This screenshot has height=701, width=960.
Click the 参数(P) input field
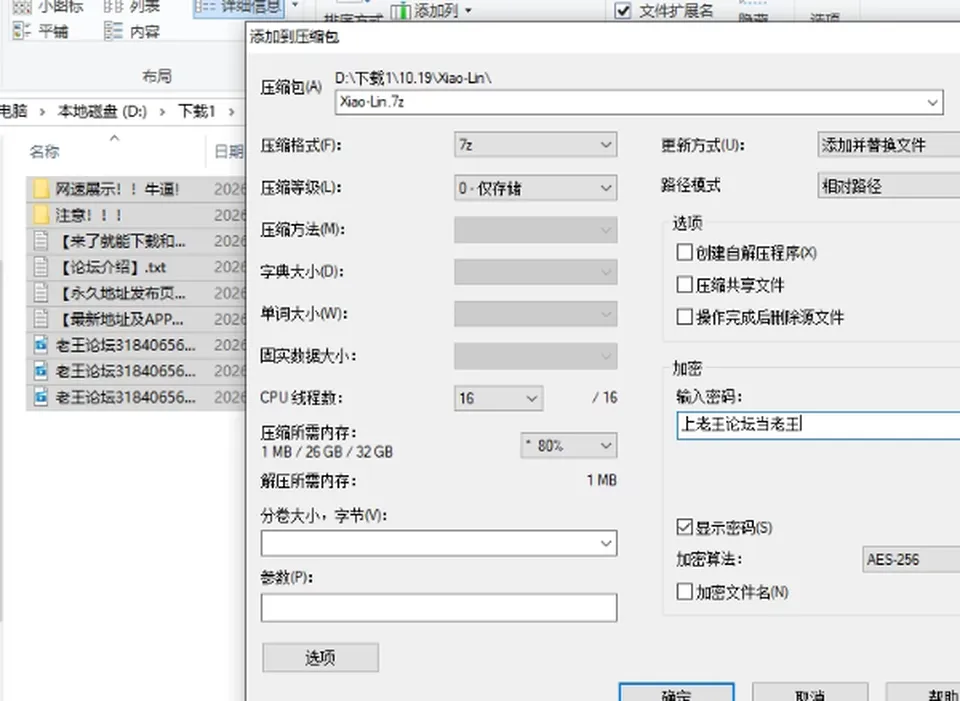[x=439, y=607]
